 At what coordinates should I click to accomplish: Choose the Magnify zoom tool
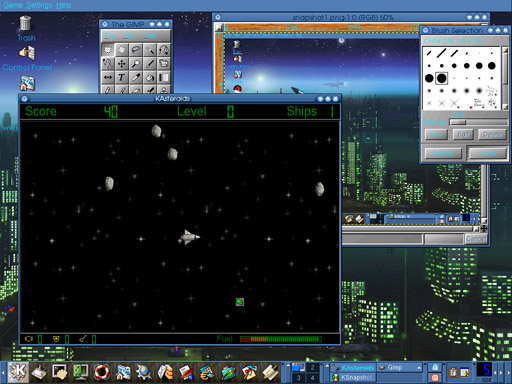[x=136, y=64]
